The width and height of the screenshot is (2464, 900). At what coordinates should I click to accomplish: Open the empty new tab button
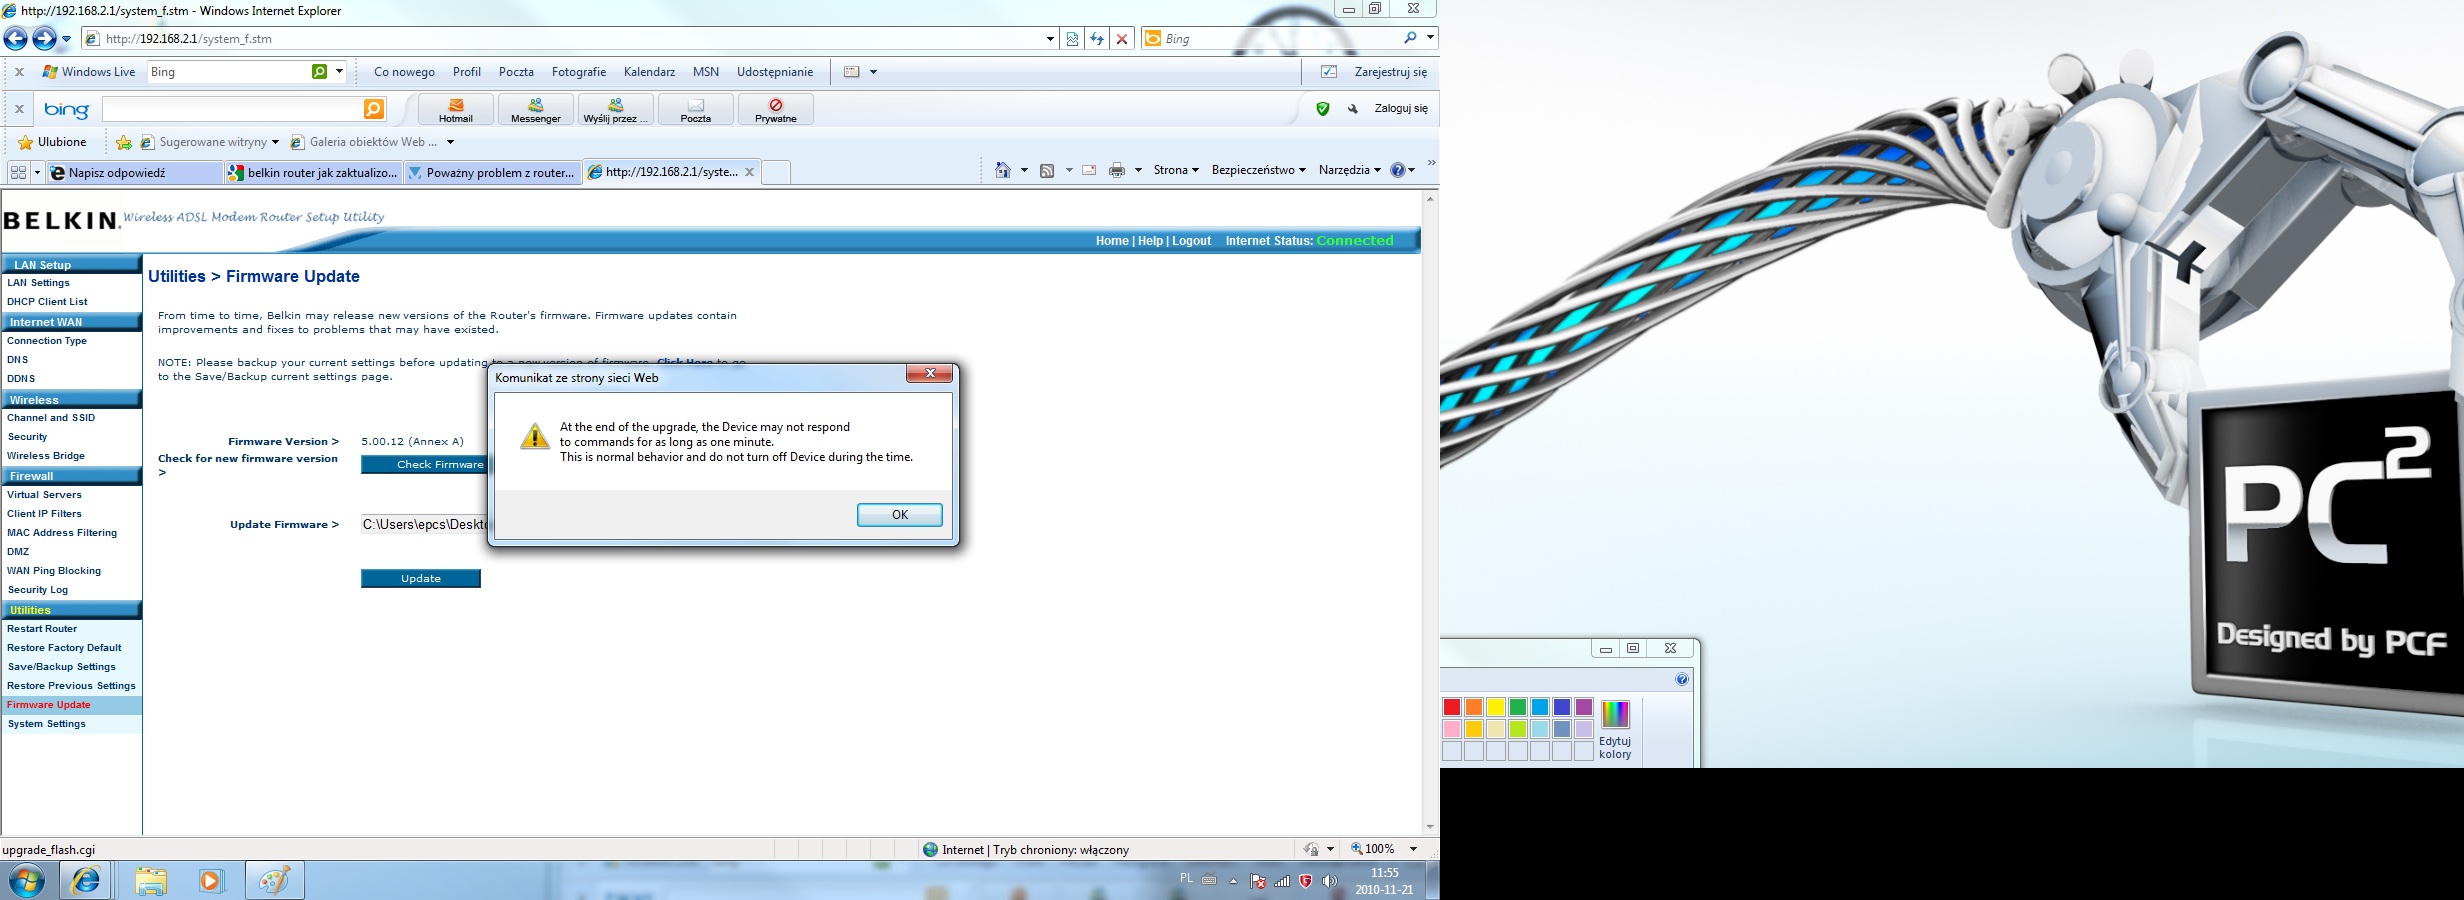coord(776,173)
